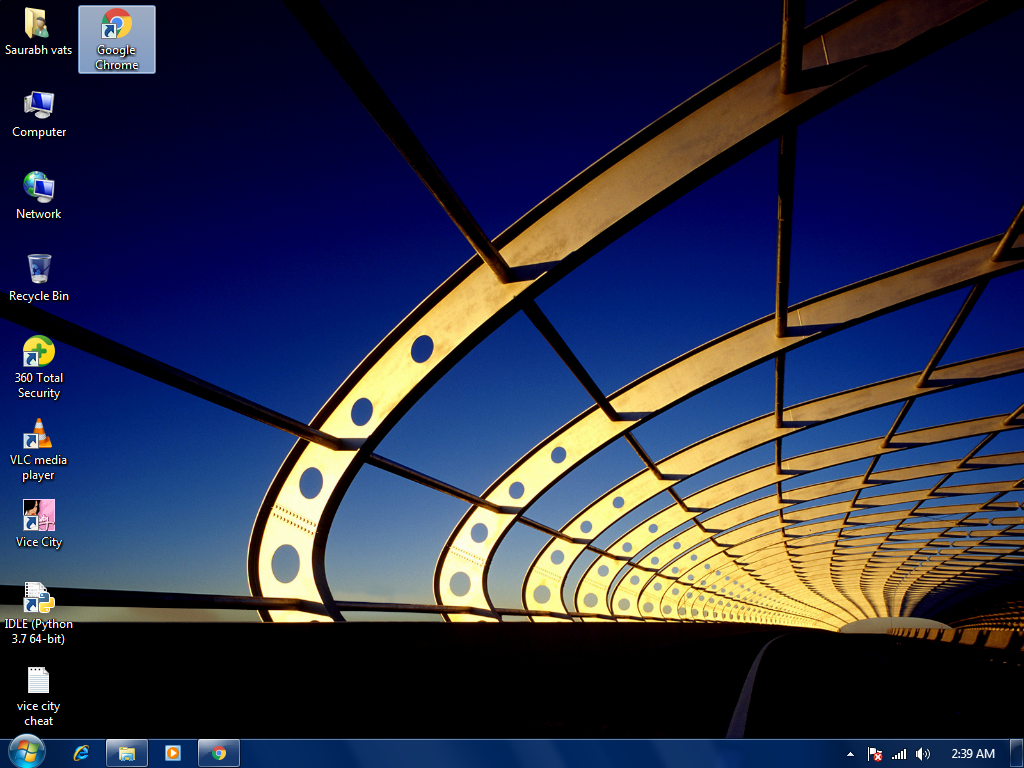The width and height of the screenshot is (1024, 768).
Task: Open the Recycle Bin
Action: (x=38, y=270)
